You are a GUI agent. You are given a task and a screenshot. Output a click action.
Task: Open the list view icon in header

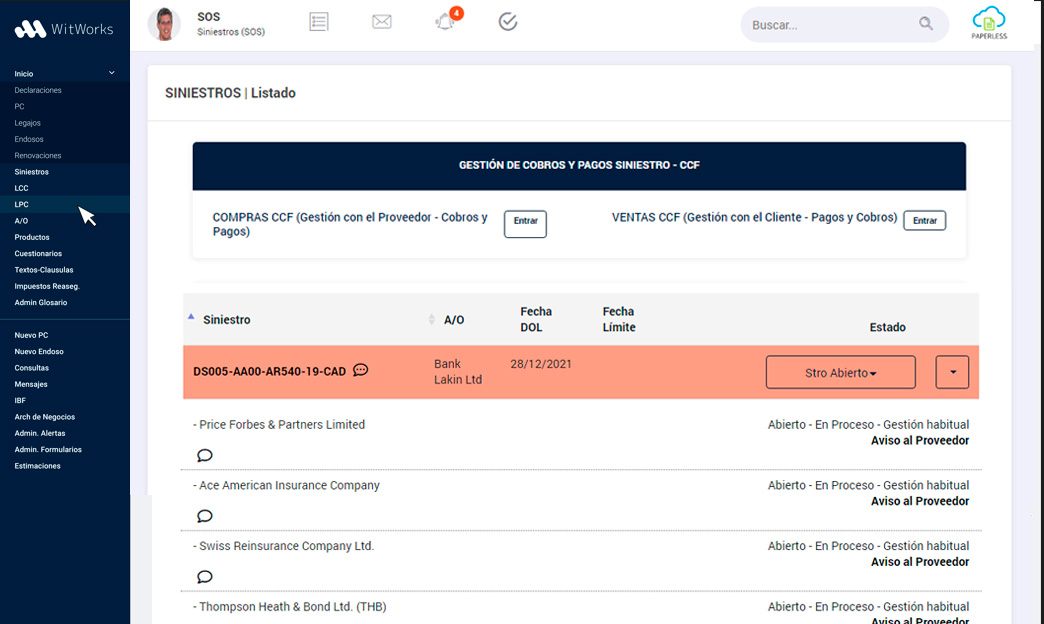point(319,21)
